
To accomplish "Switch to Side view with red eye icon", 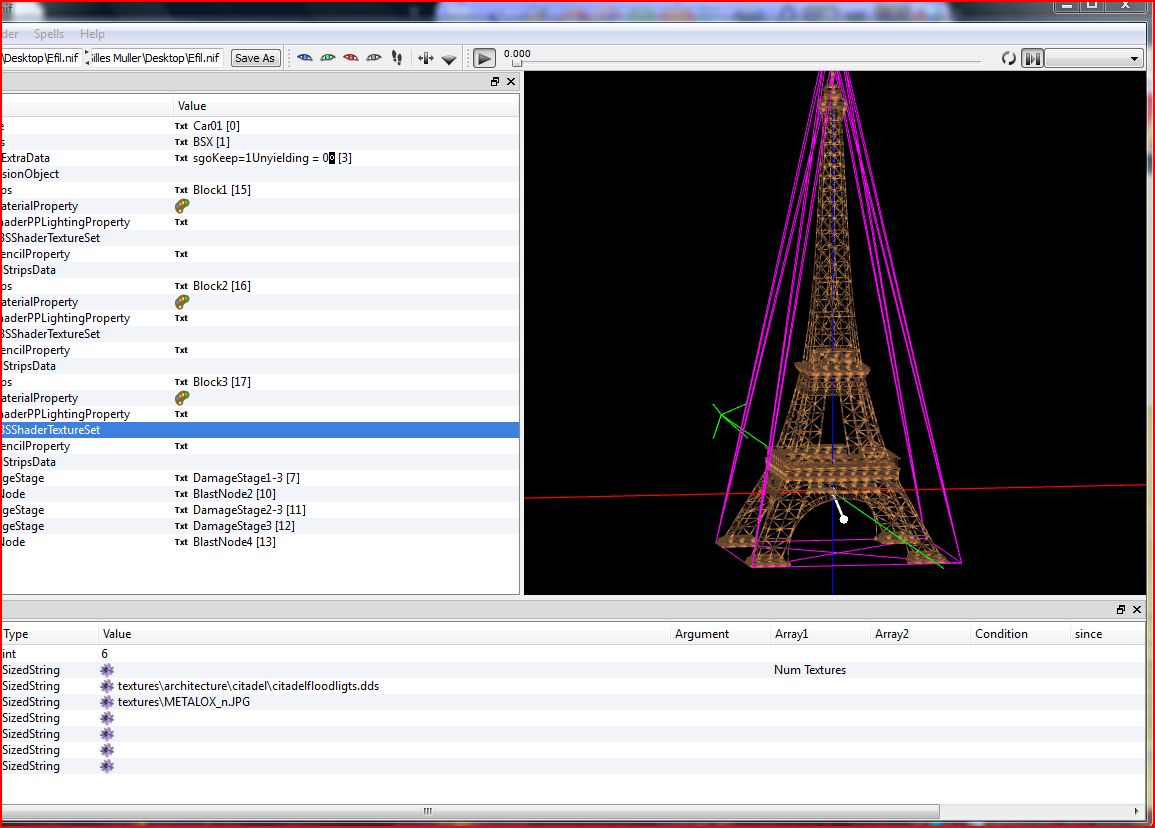I will pos(351,57).
